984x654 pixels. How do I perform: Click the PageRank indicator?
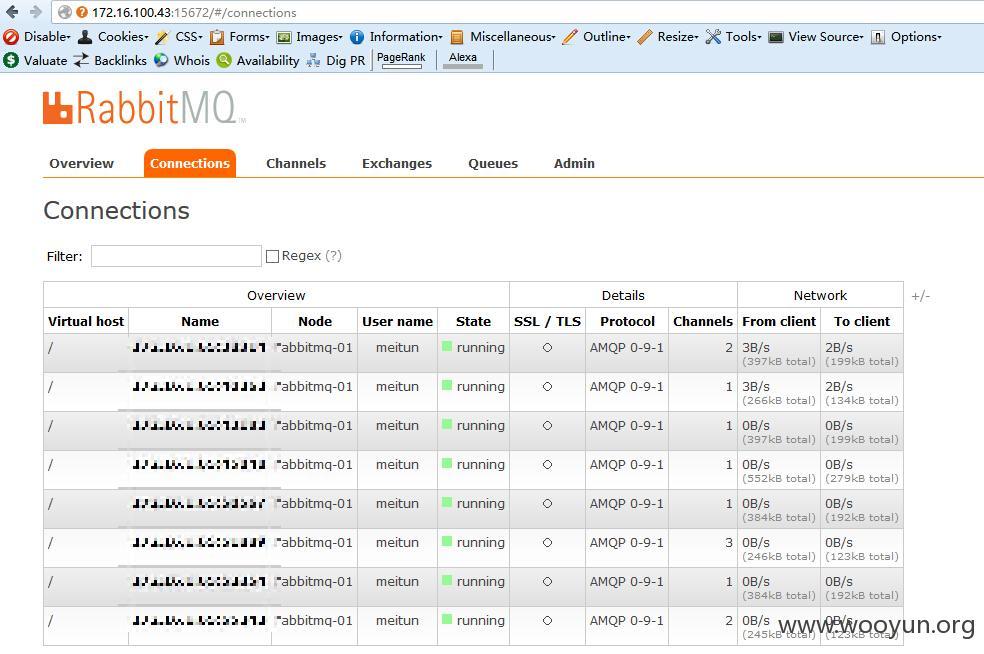pyautogui.click(x=401, y=59)
